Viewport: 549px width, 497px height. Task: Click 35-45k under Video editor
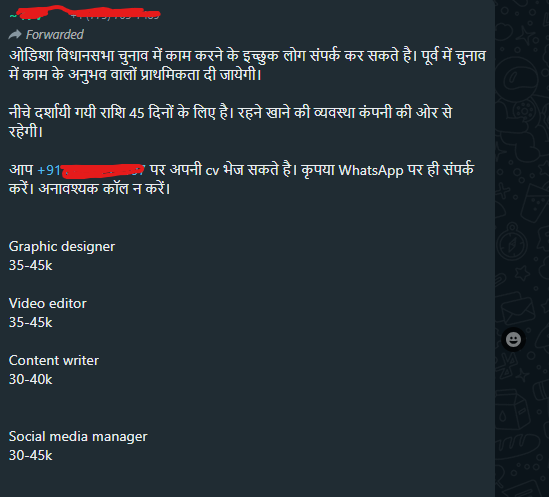pyautogui.click(x=30, y=322)
